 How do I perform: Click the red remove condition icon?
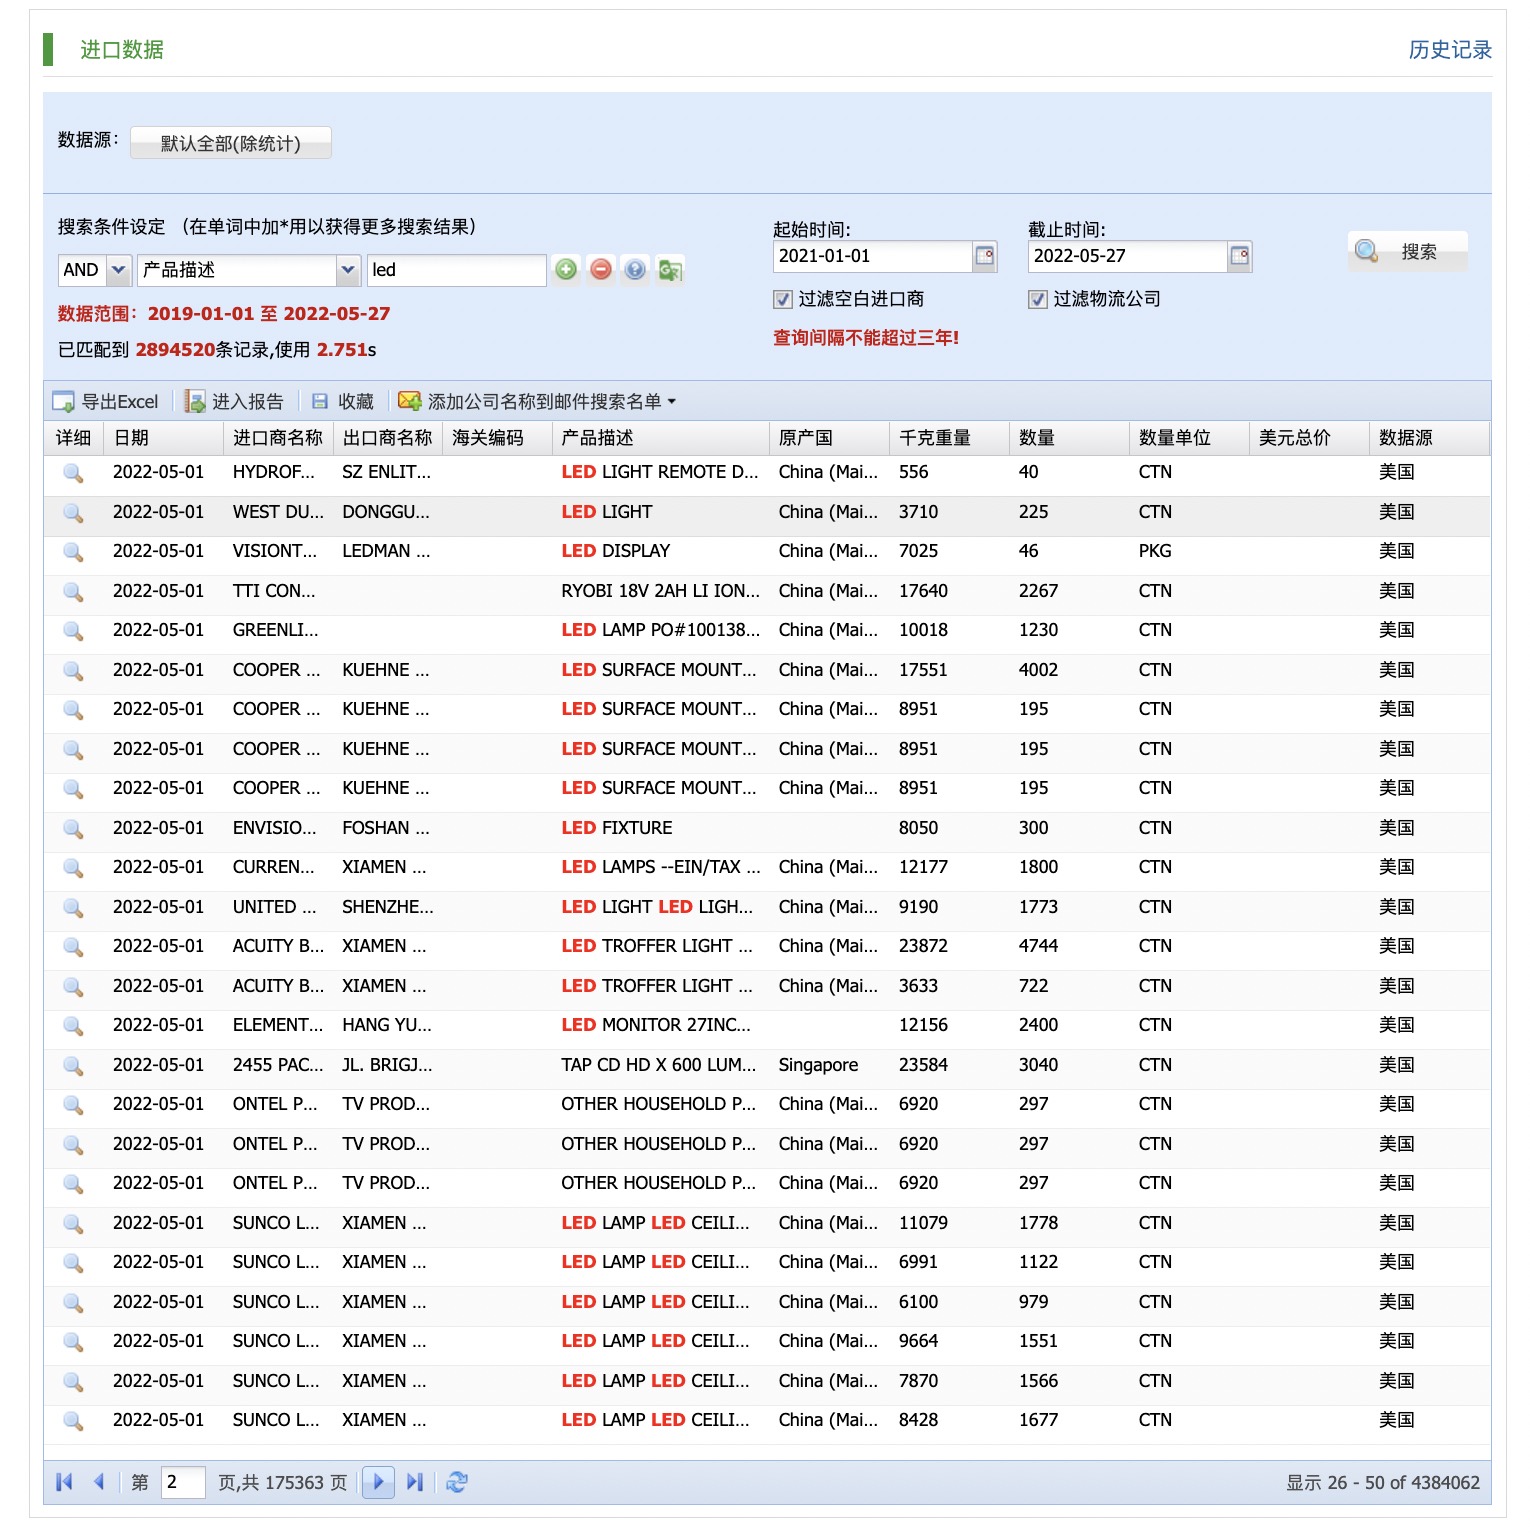(601, 270)
